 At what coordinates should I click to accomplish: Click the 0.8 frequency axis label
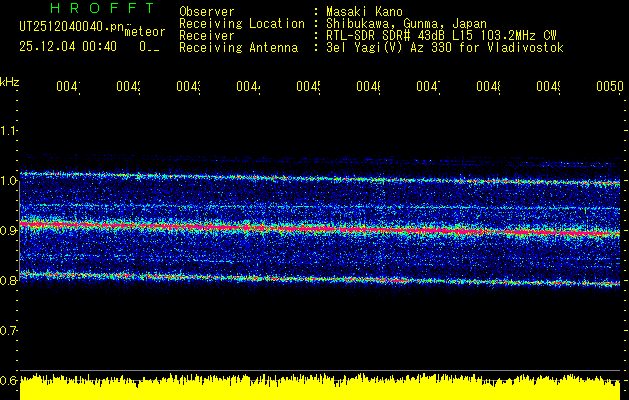click(x=10, y=280)
